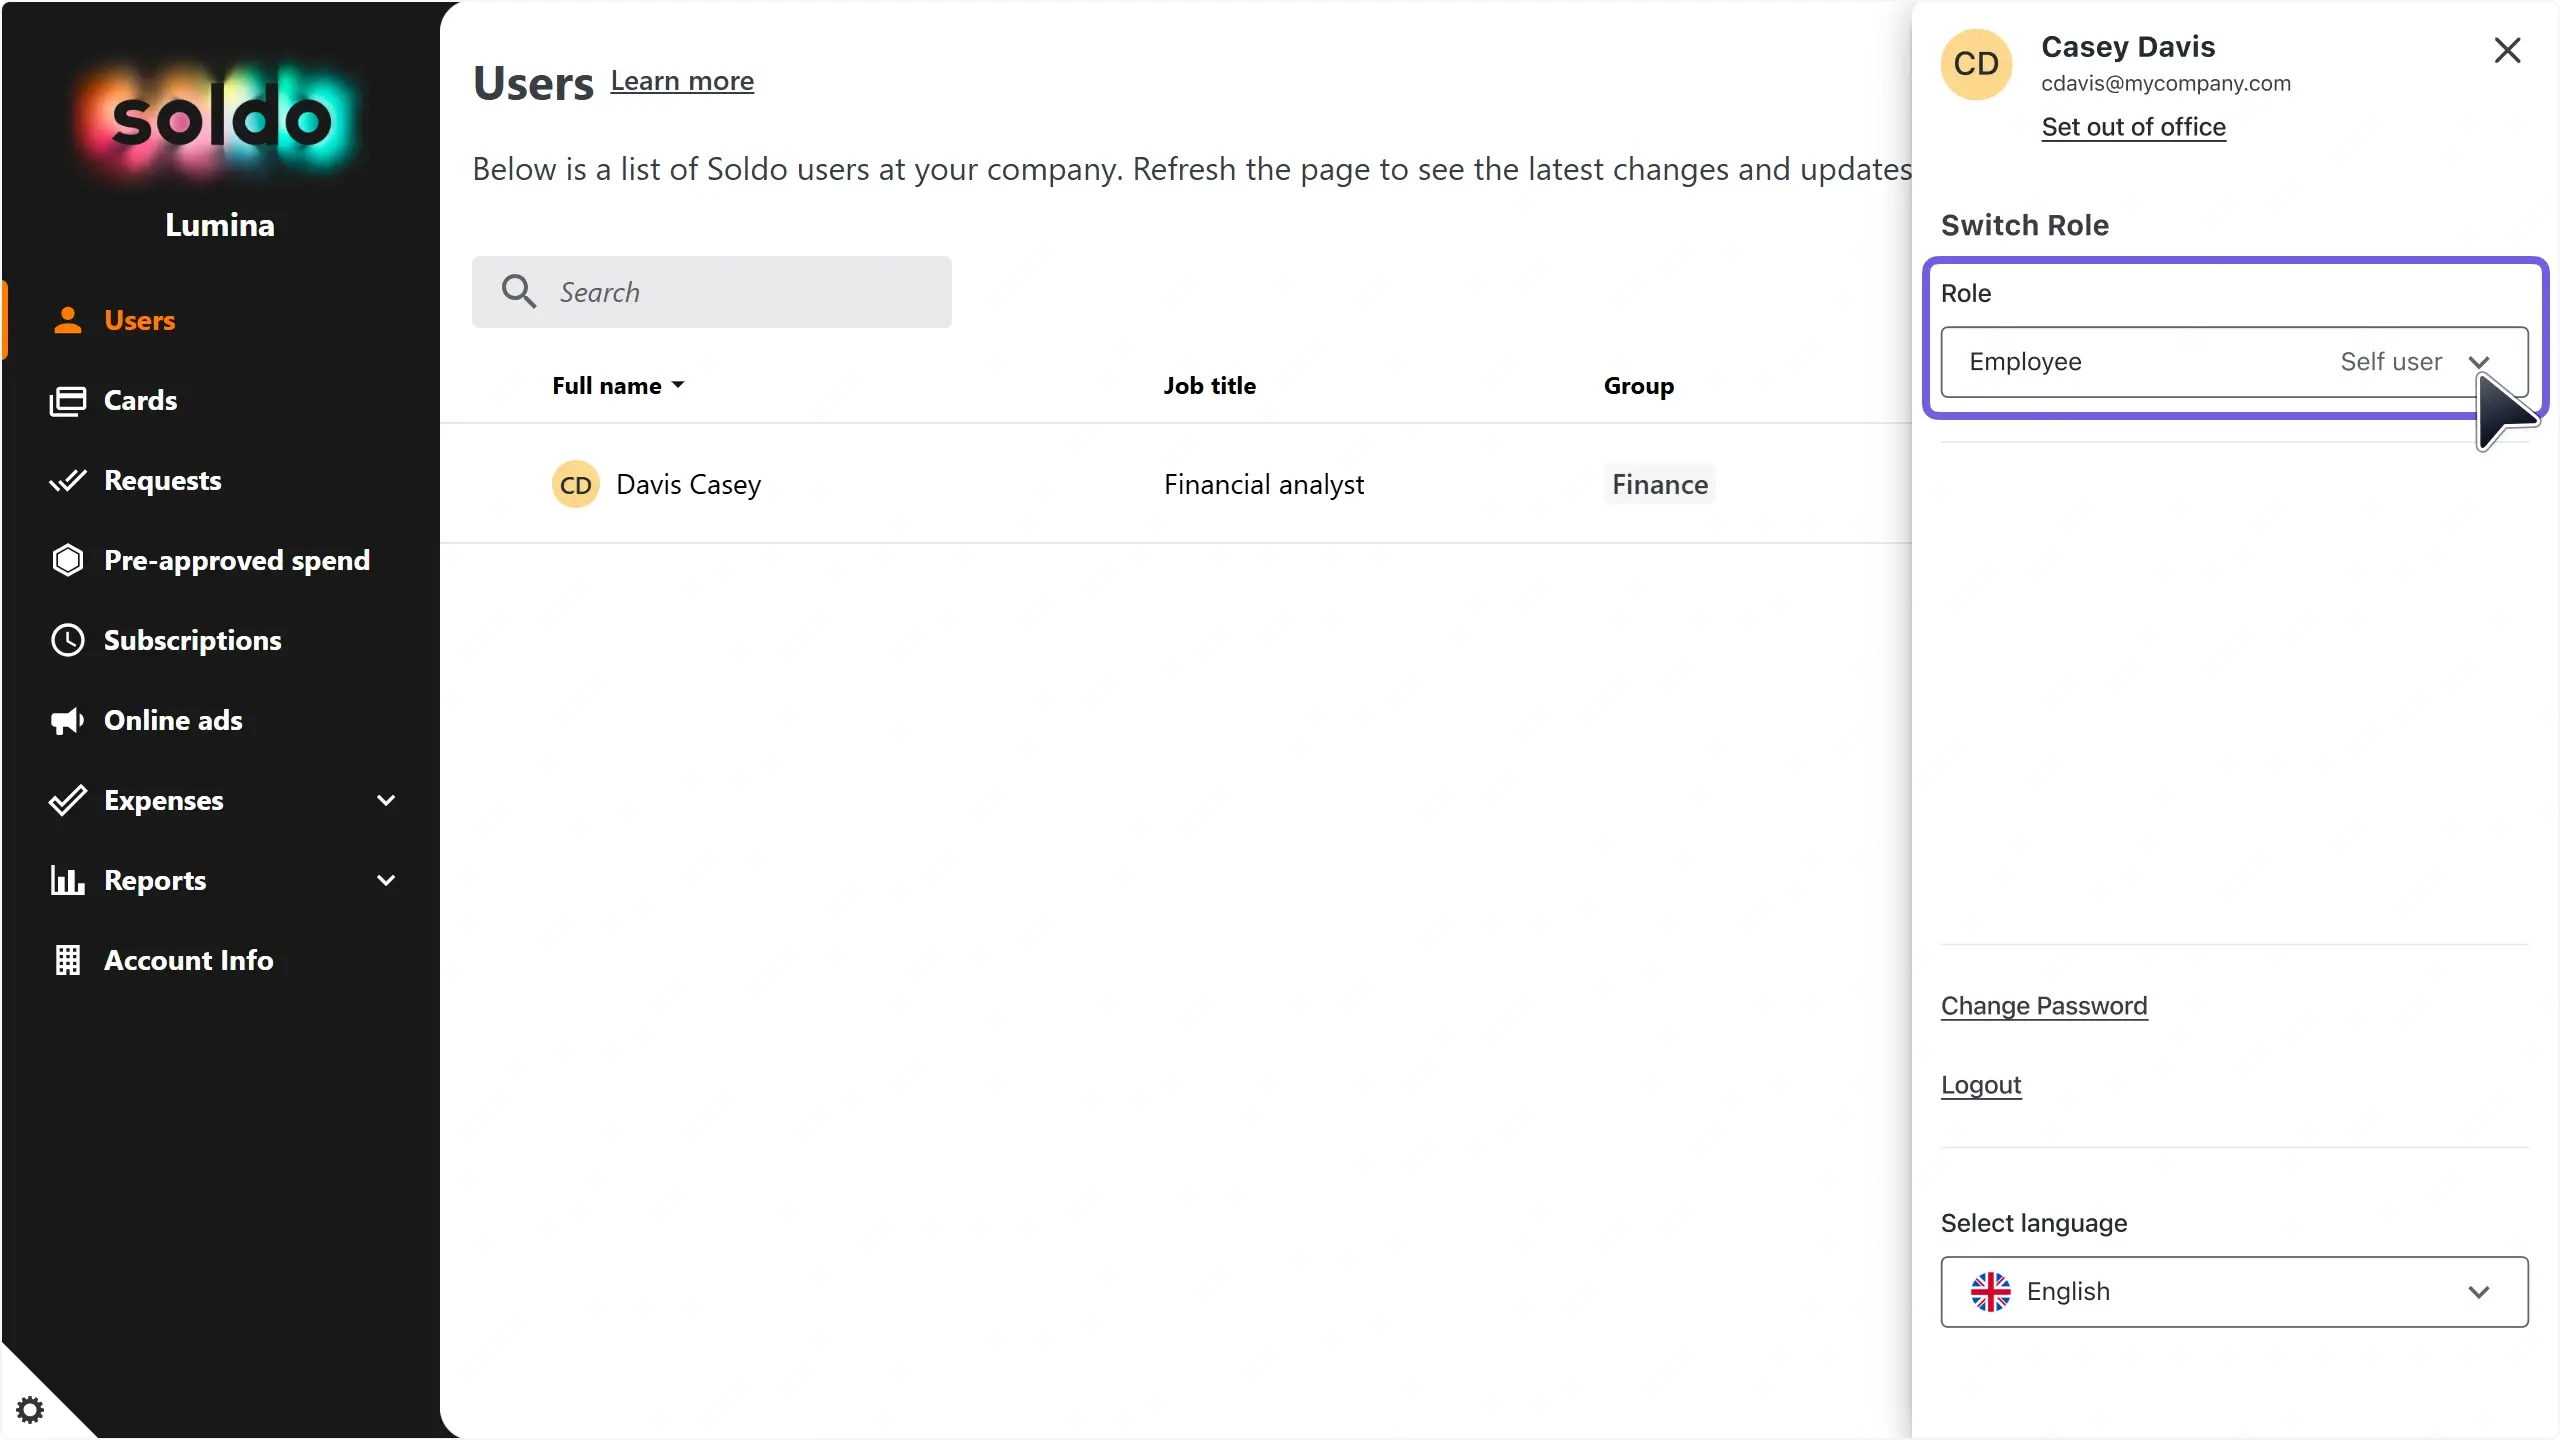Click the Logout link
This screenshot has width=2560, height=1440.
[1980, 1085]
